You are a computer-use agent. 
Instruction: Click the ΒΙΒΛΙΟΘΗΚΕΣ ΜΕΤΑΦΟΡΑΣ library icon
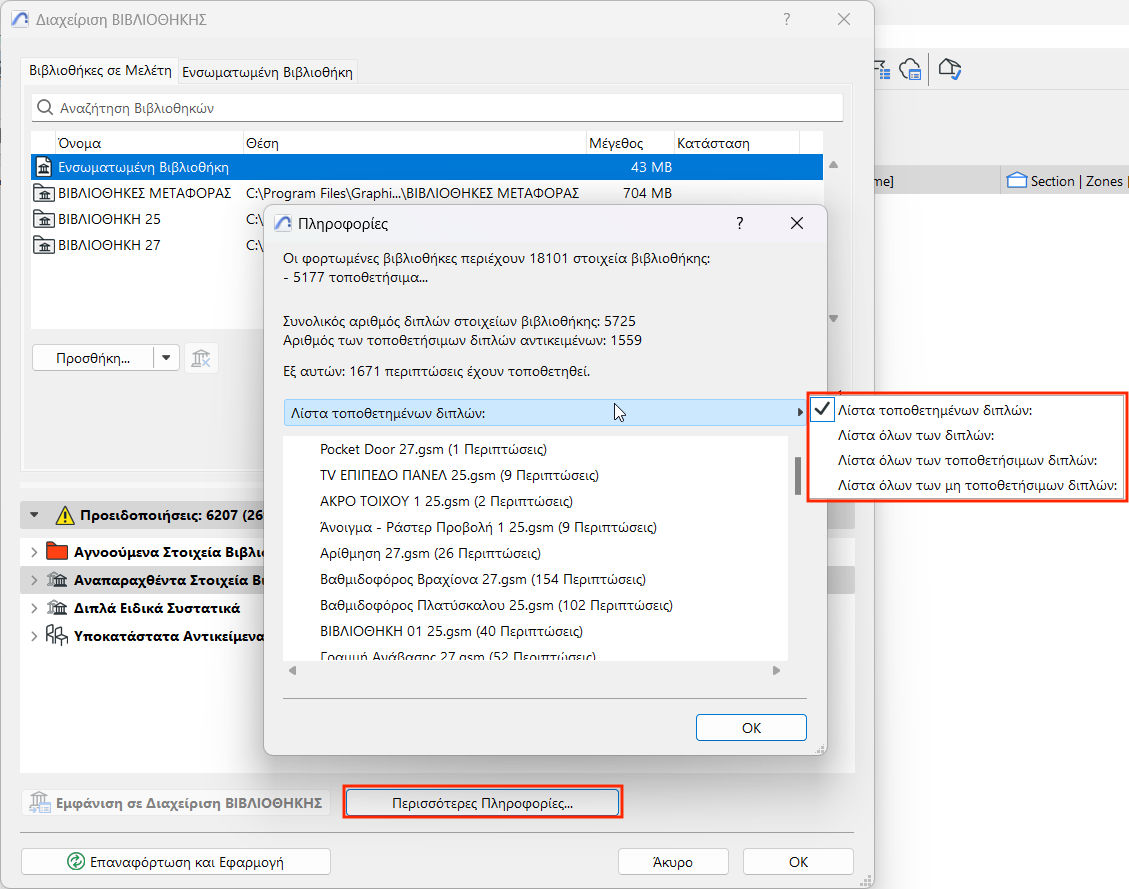coord(44,193)
